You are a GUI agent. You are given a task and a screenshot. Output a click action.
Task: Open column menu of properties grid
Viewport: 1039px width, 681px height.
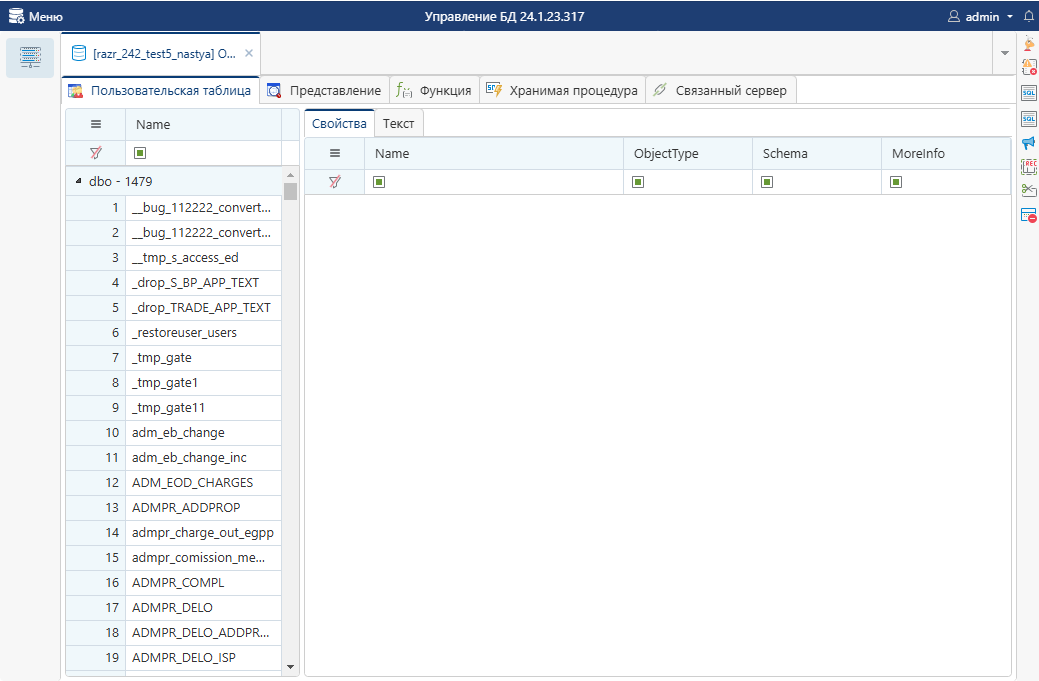(335, 153)
